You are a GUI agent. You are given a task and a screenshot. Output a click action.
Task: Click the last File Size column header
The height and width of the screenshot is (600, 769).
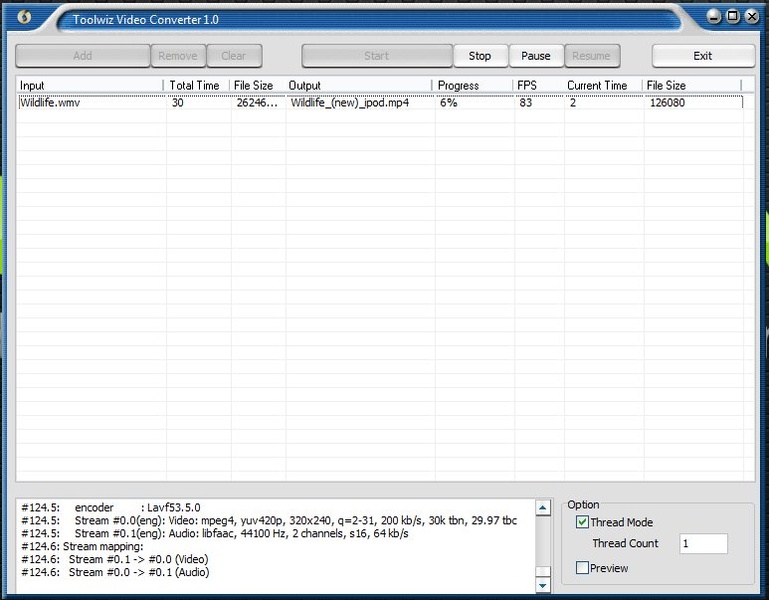(692, 85)
